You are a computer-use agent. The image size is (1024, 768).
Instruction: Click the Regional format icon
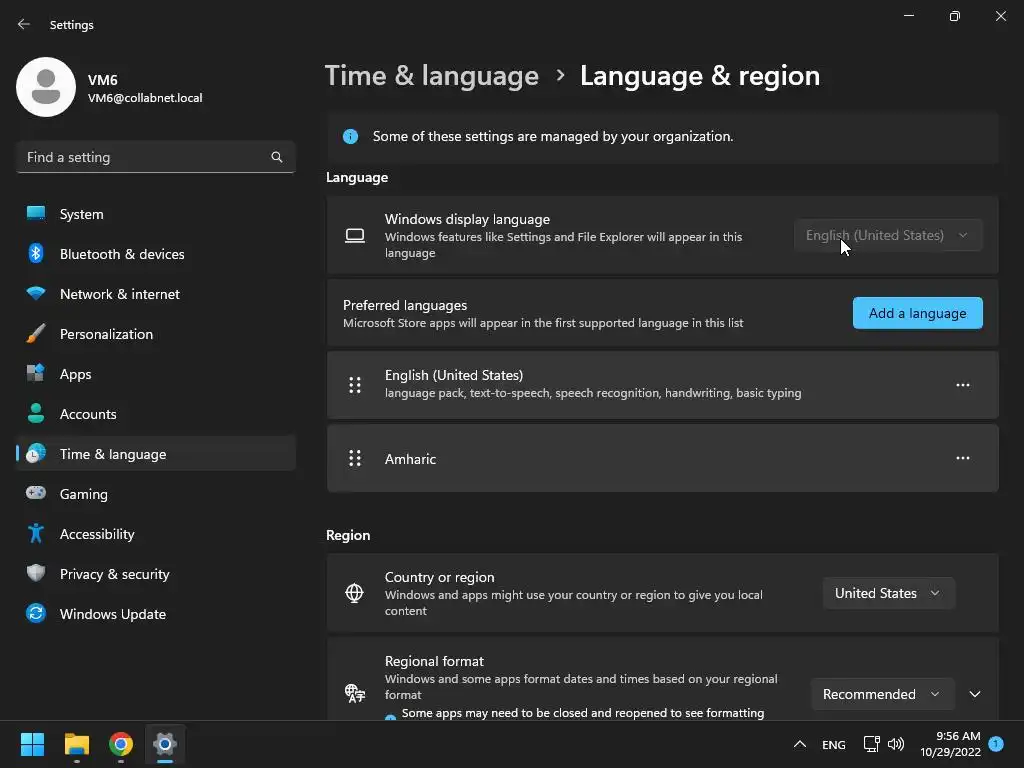pyautogui.click(x=355, y=693)
